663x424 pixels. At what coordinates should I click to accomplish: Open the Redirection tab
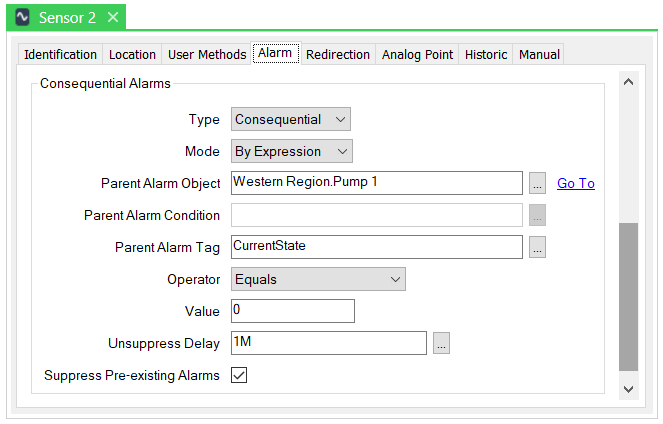338,54
